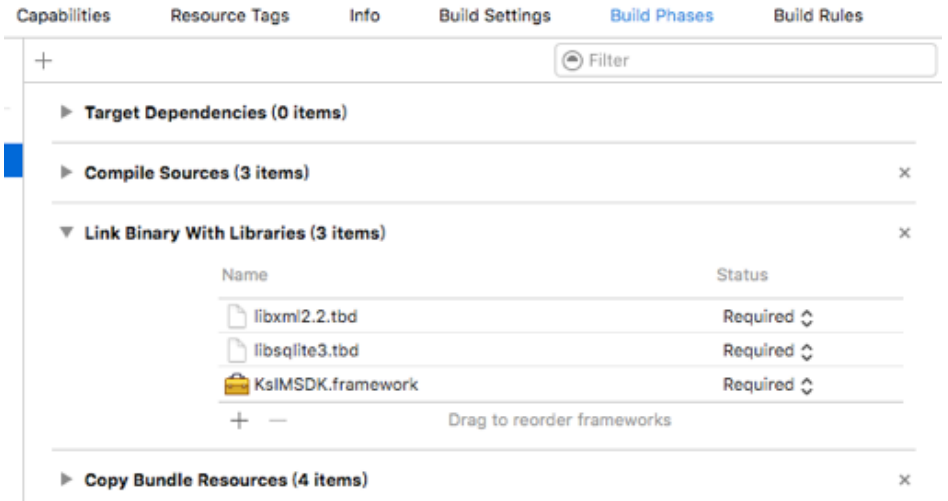Delete the Link Binary With Libraries phase
The image size is (948, 501).
click(x=905, y=234)
